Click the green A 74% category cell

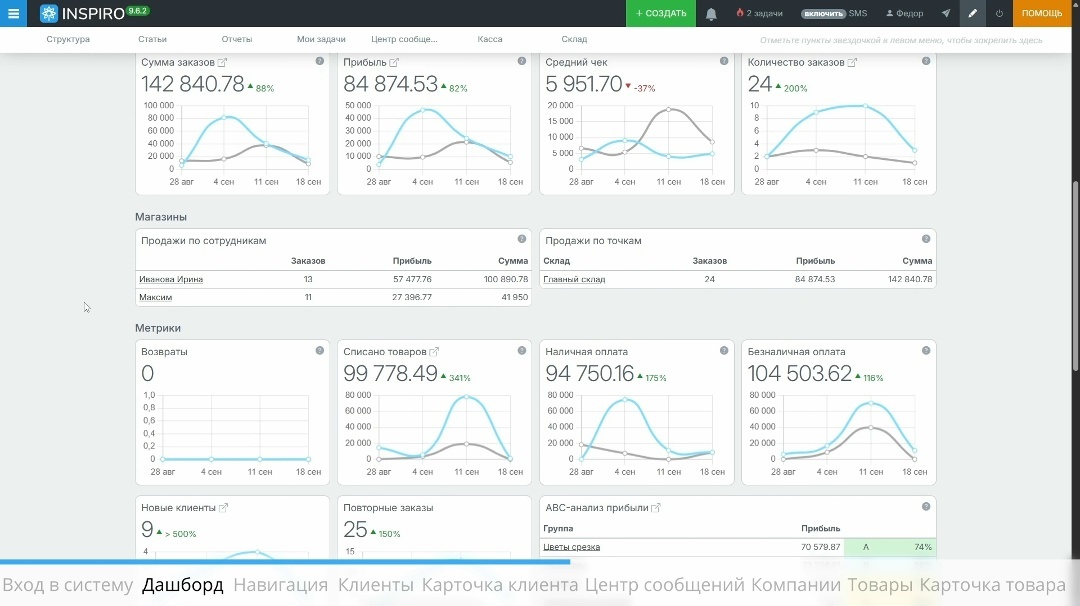(x=890, y=547)
